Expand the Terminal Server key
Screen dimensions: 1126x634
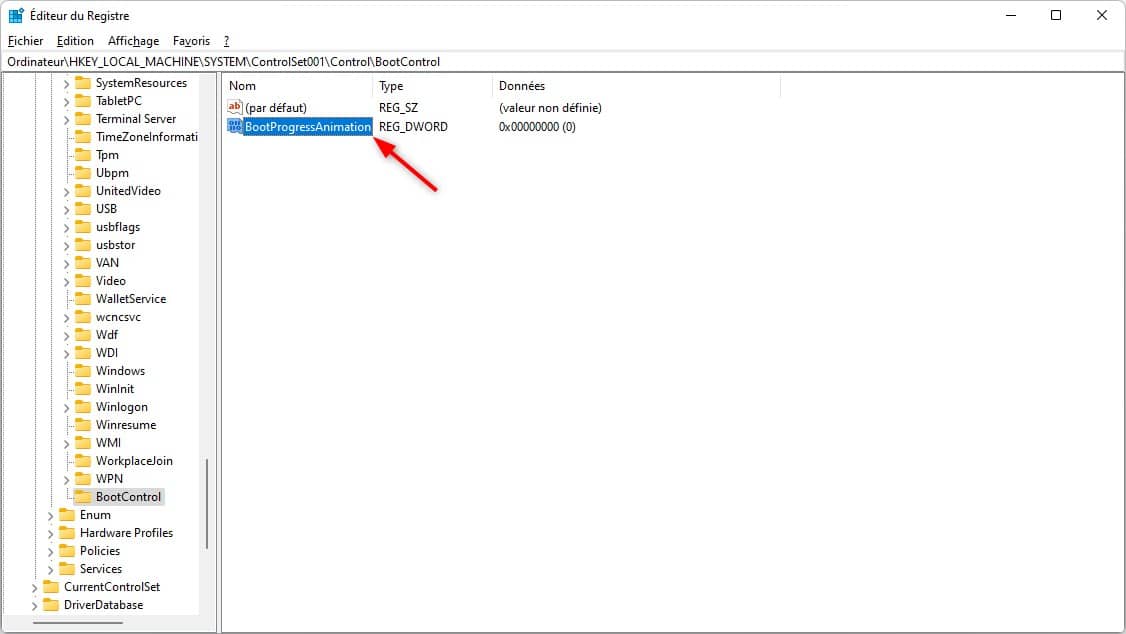click(66, 120)
